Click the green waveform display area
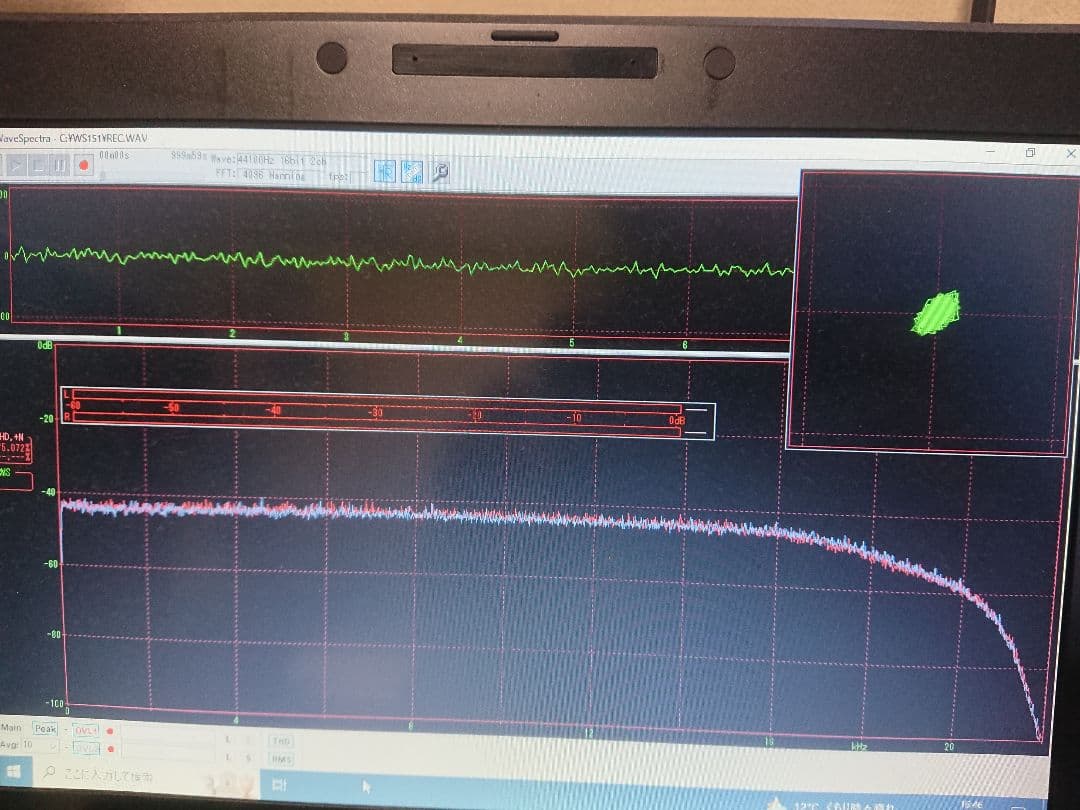The image size is (1080, 810). (x=400, y=260)
